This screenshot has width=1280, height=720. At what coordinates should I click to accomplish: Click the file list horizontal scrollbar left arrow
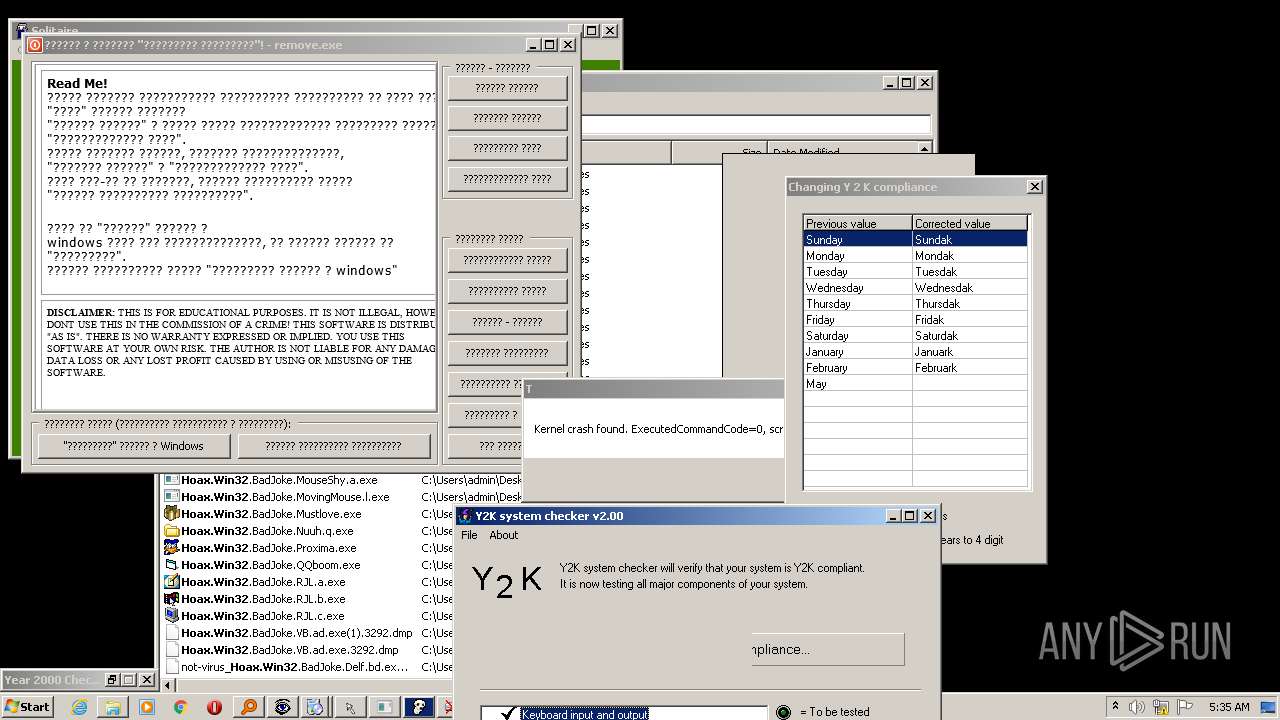169,686
